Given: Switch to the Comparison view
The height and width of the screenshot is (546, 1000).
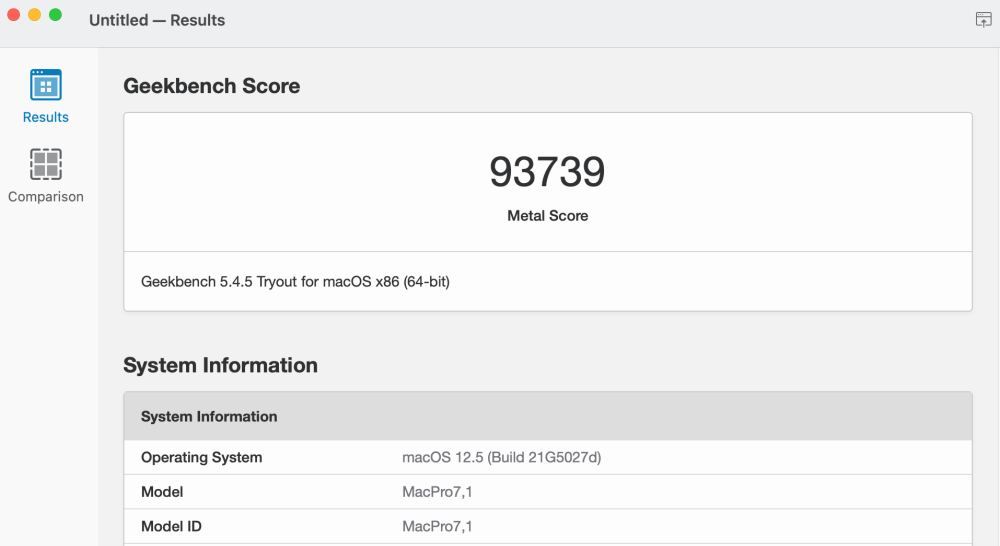Looking at the screenshot, I should pyautogui.click(x=45, y=176).
